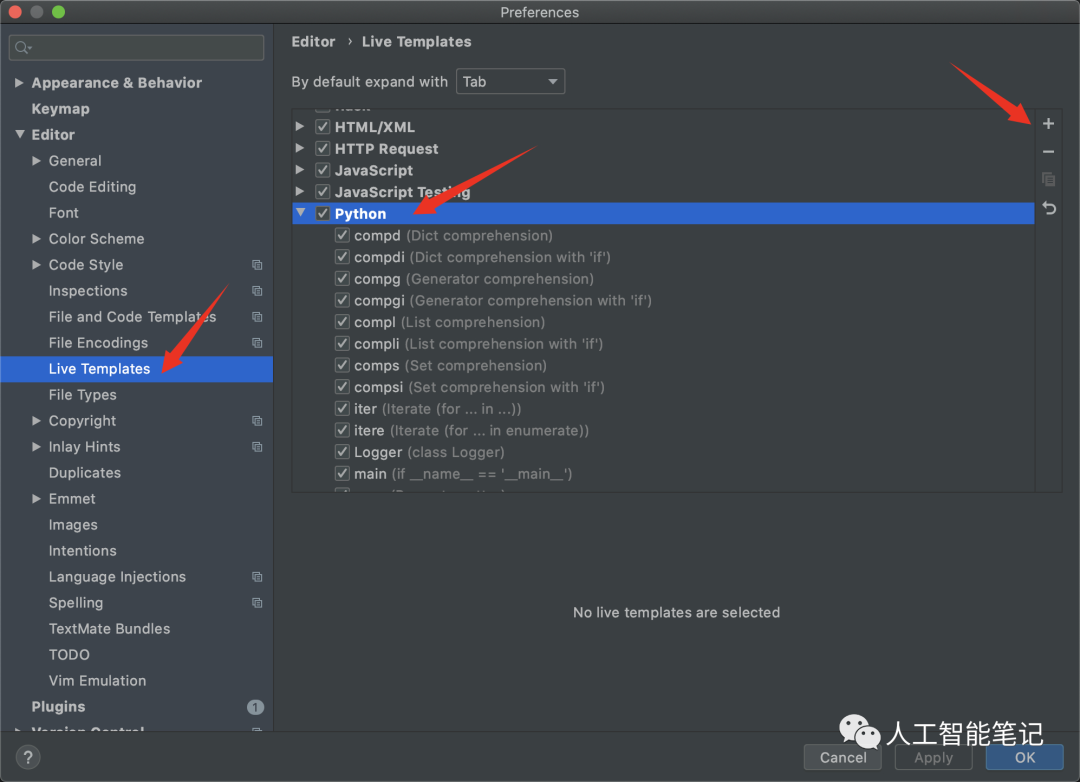1080x782 pixels.
Task: Click the project-level icon beside Inspections
Action: coord(257,291)
